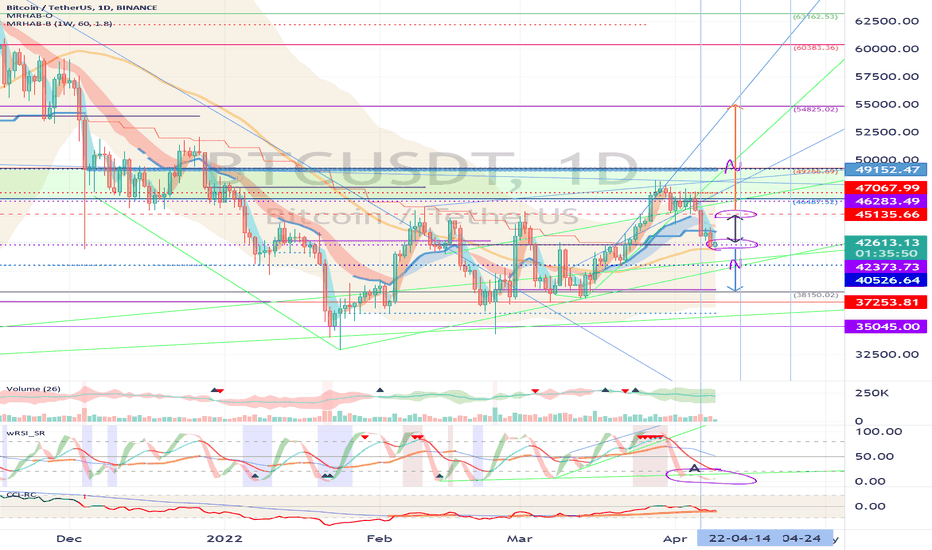Click the 35045.00 purple price label

coord(887,326)
